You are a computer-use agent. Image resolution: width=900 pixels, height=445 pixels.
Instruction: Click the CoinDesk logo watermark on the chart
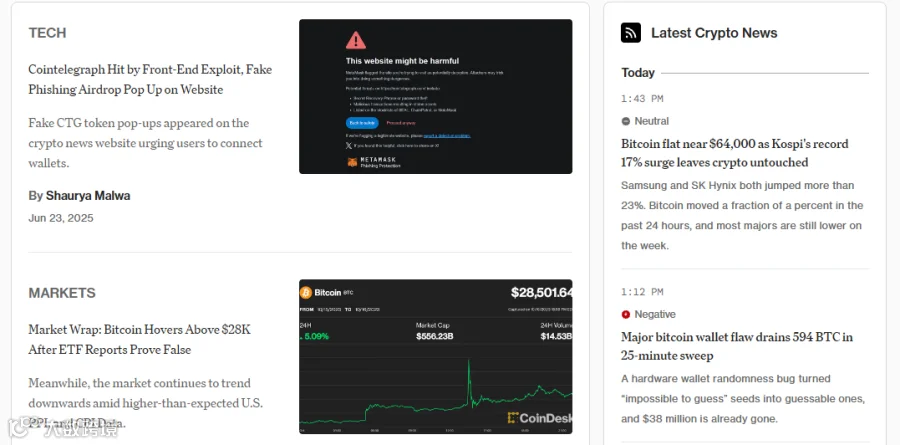540,418
